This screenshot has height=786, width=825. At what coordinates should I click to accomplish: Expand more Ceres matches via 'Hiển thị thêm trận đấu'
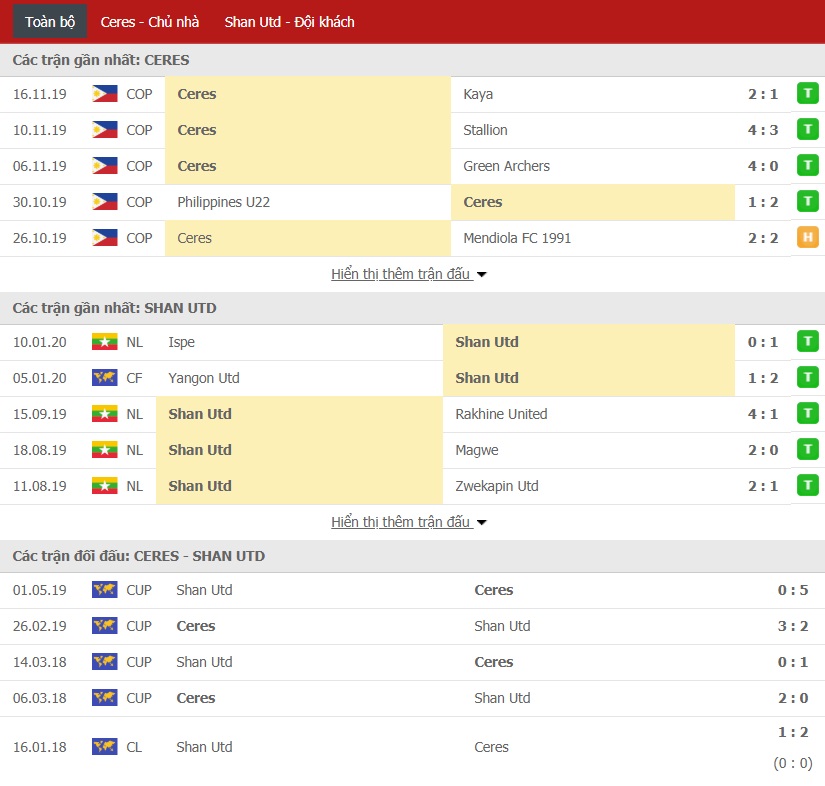coord(409,274)
